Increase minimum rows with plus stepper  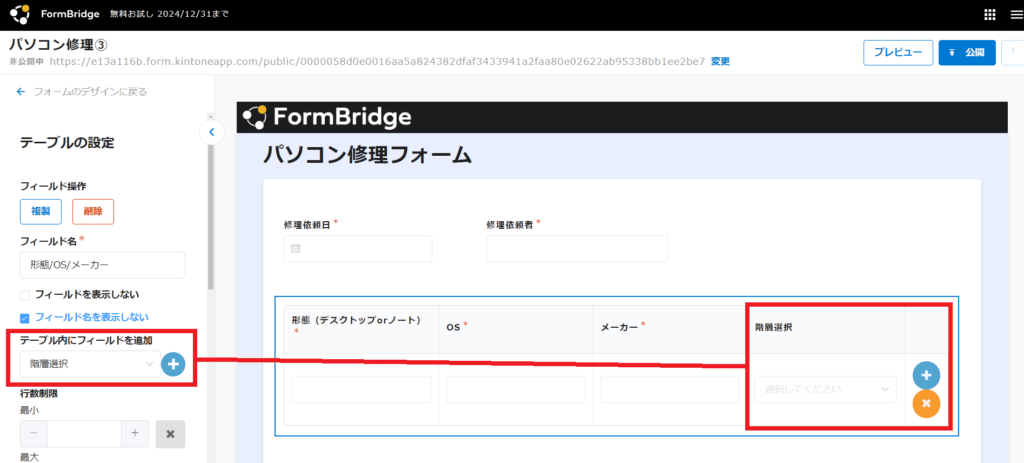pos(135,434)
